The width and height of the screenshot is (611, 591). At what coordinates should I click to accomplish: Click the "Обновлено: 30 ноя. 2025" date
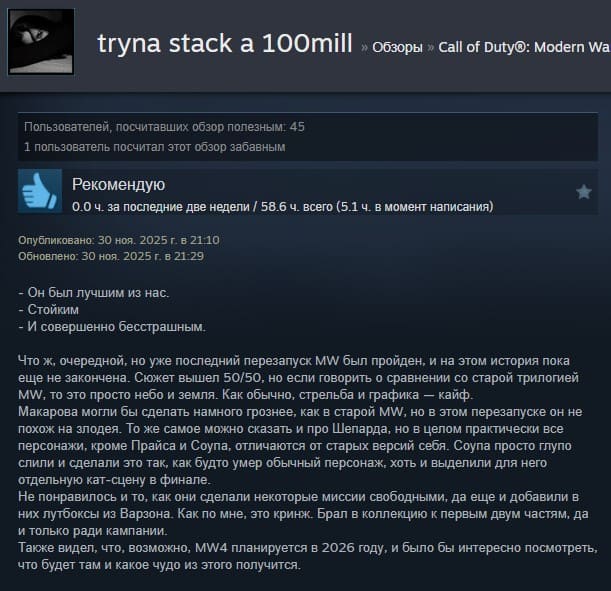[x=111, y=256]
